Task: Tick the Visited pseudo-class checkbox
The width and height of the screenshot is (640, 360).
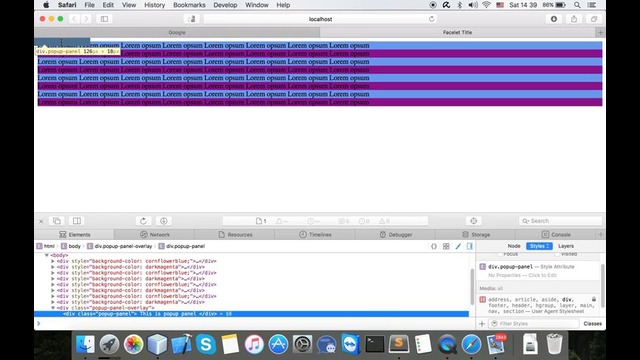Action: (x=558, y=254)
